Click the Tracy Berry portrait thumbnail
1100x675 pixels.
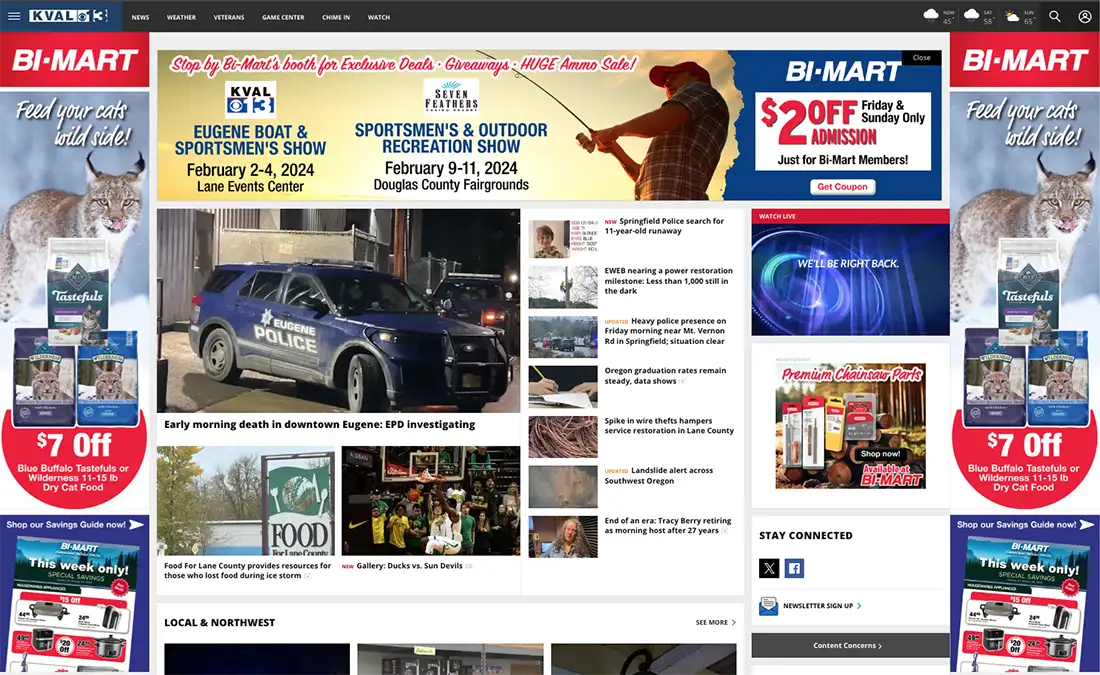(x=563, y=537)
